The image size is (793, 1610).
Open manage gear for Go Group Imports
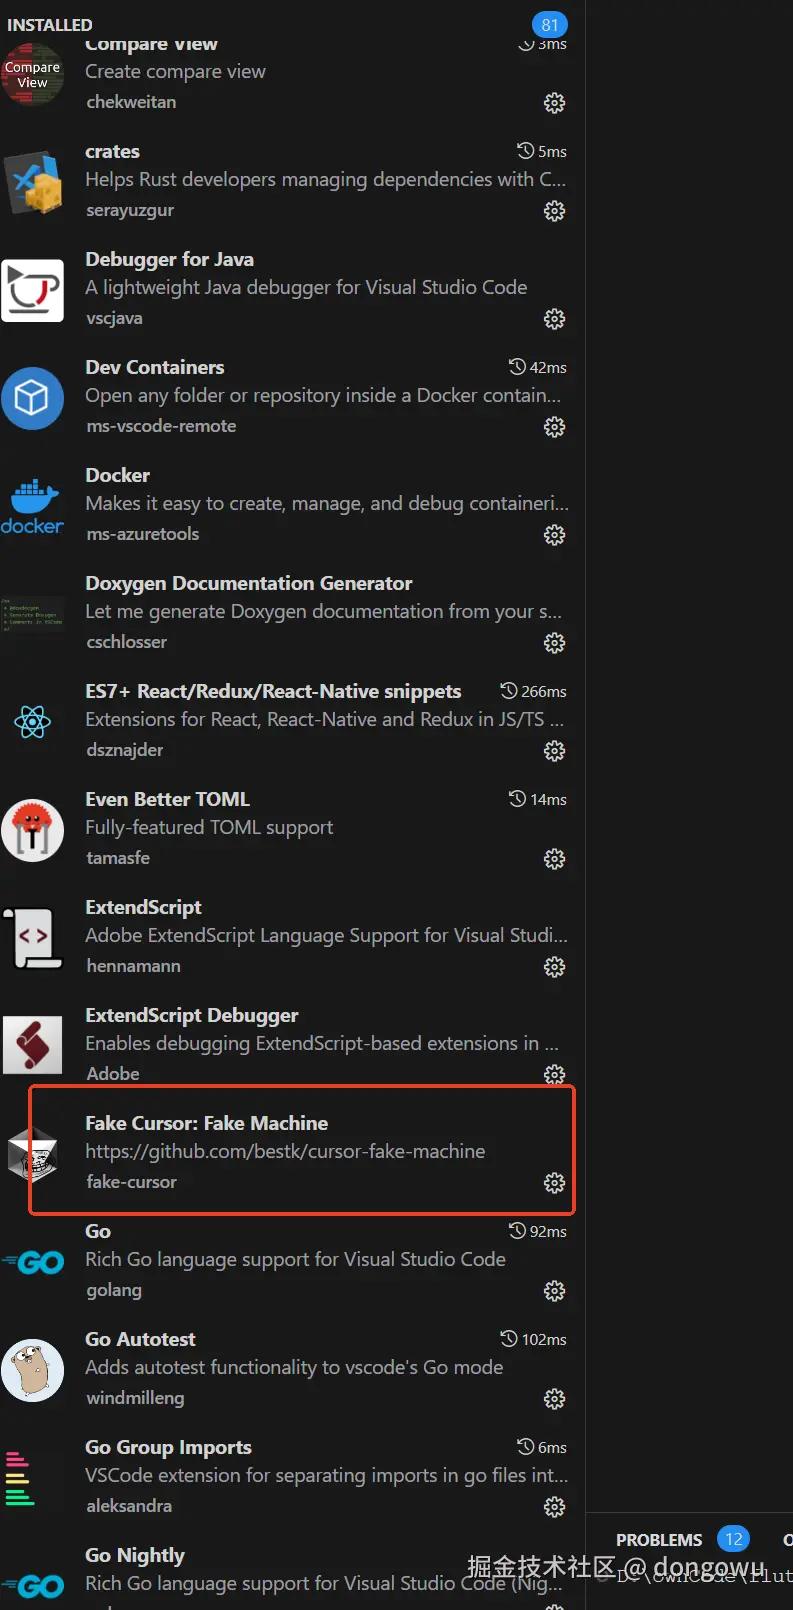554,1507
